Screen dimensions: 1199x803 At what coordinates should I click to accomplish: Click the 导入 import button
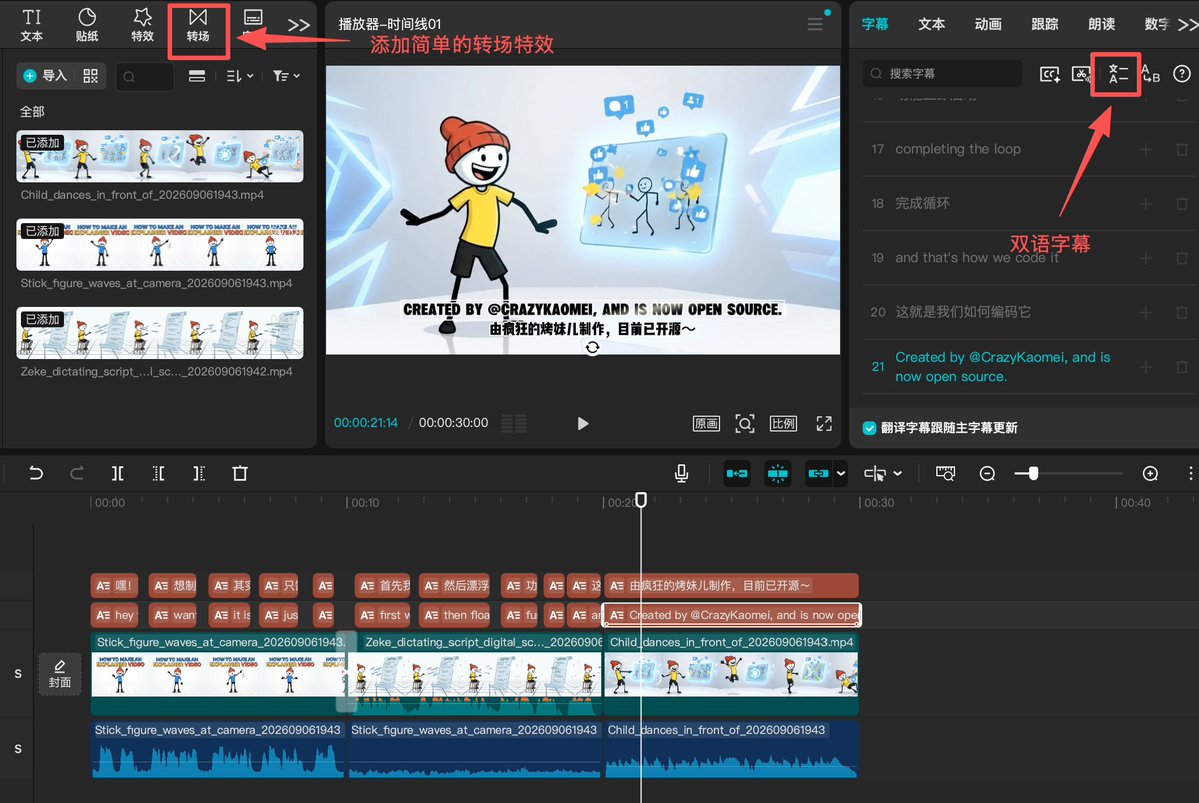coord(45,76)
